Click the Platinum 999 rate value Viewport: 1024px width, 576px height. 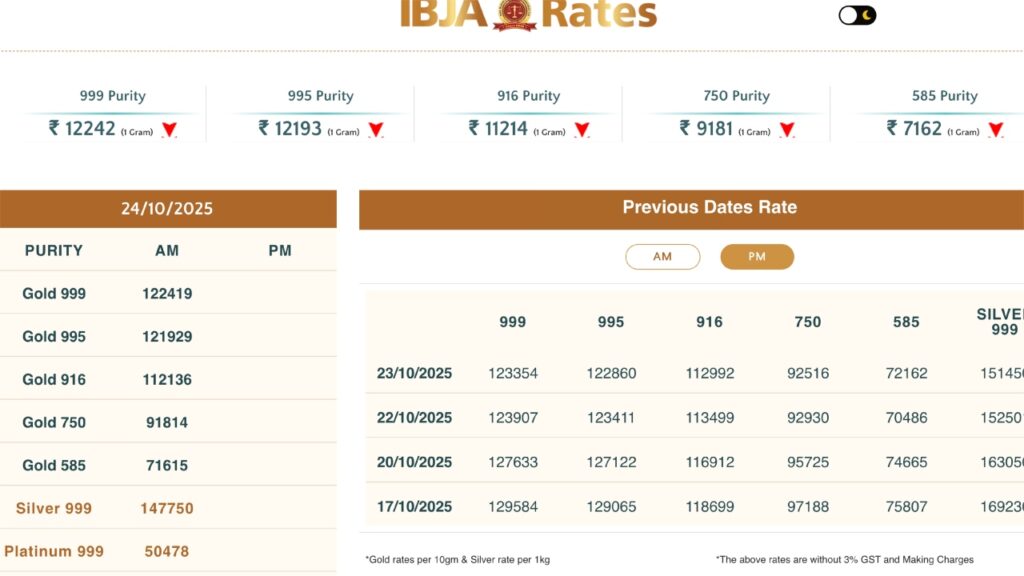point(166,551)
